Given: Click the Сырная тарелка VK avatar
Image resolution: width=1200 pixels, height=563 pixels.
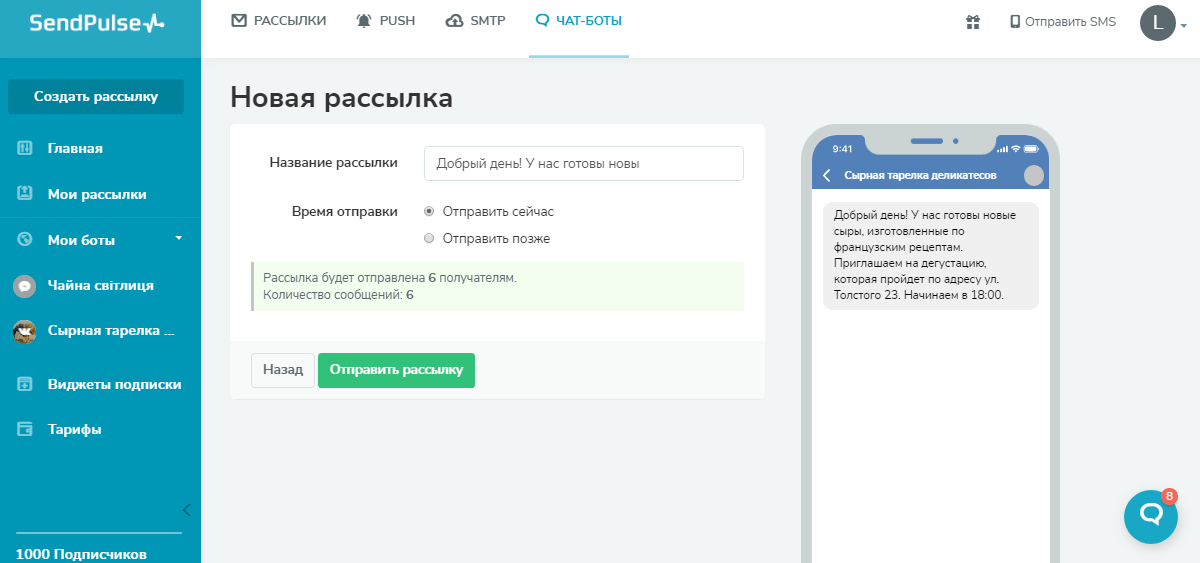Looking at the screenshot, I should [25, 332].
